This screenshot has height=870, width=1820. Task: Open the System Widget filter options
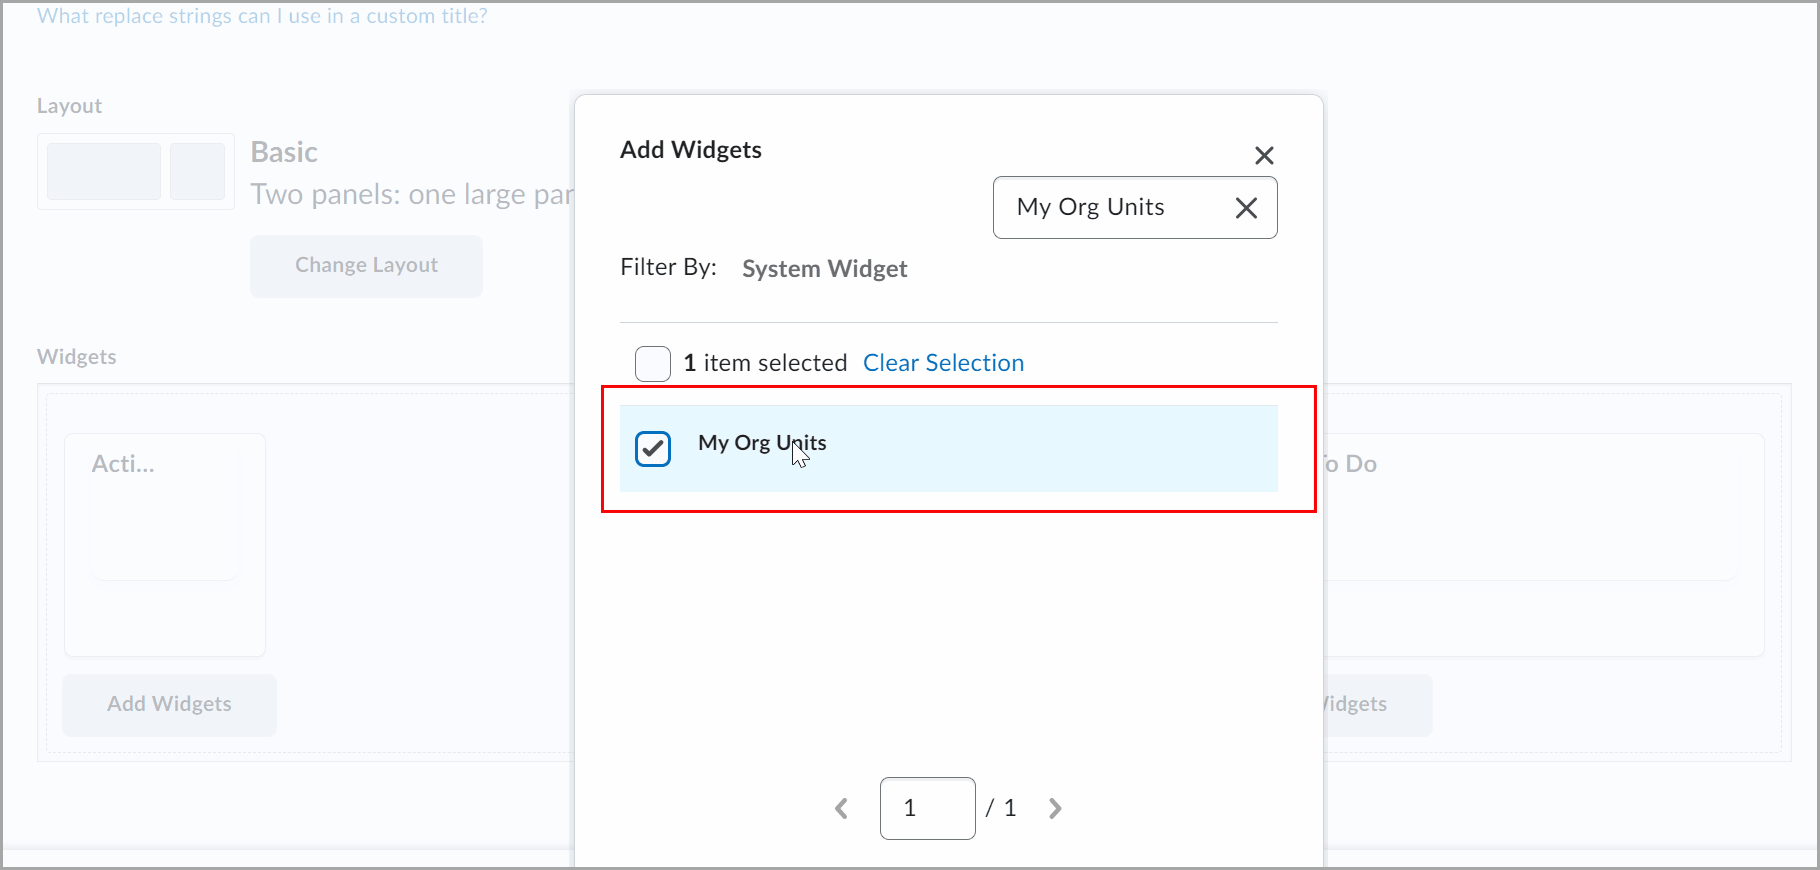(x=824, y=268)
